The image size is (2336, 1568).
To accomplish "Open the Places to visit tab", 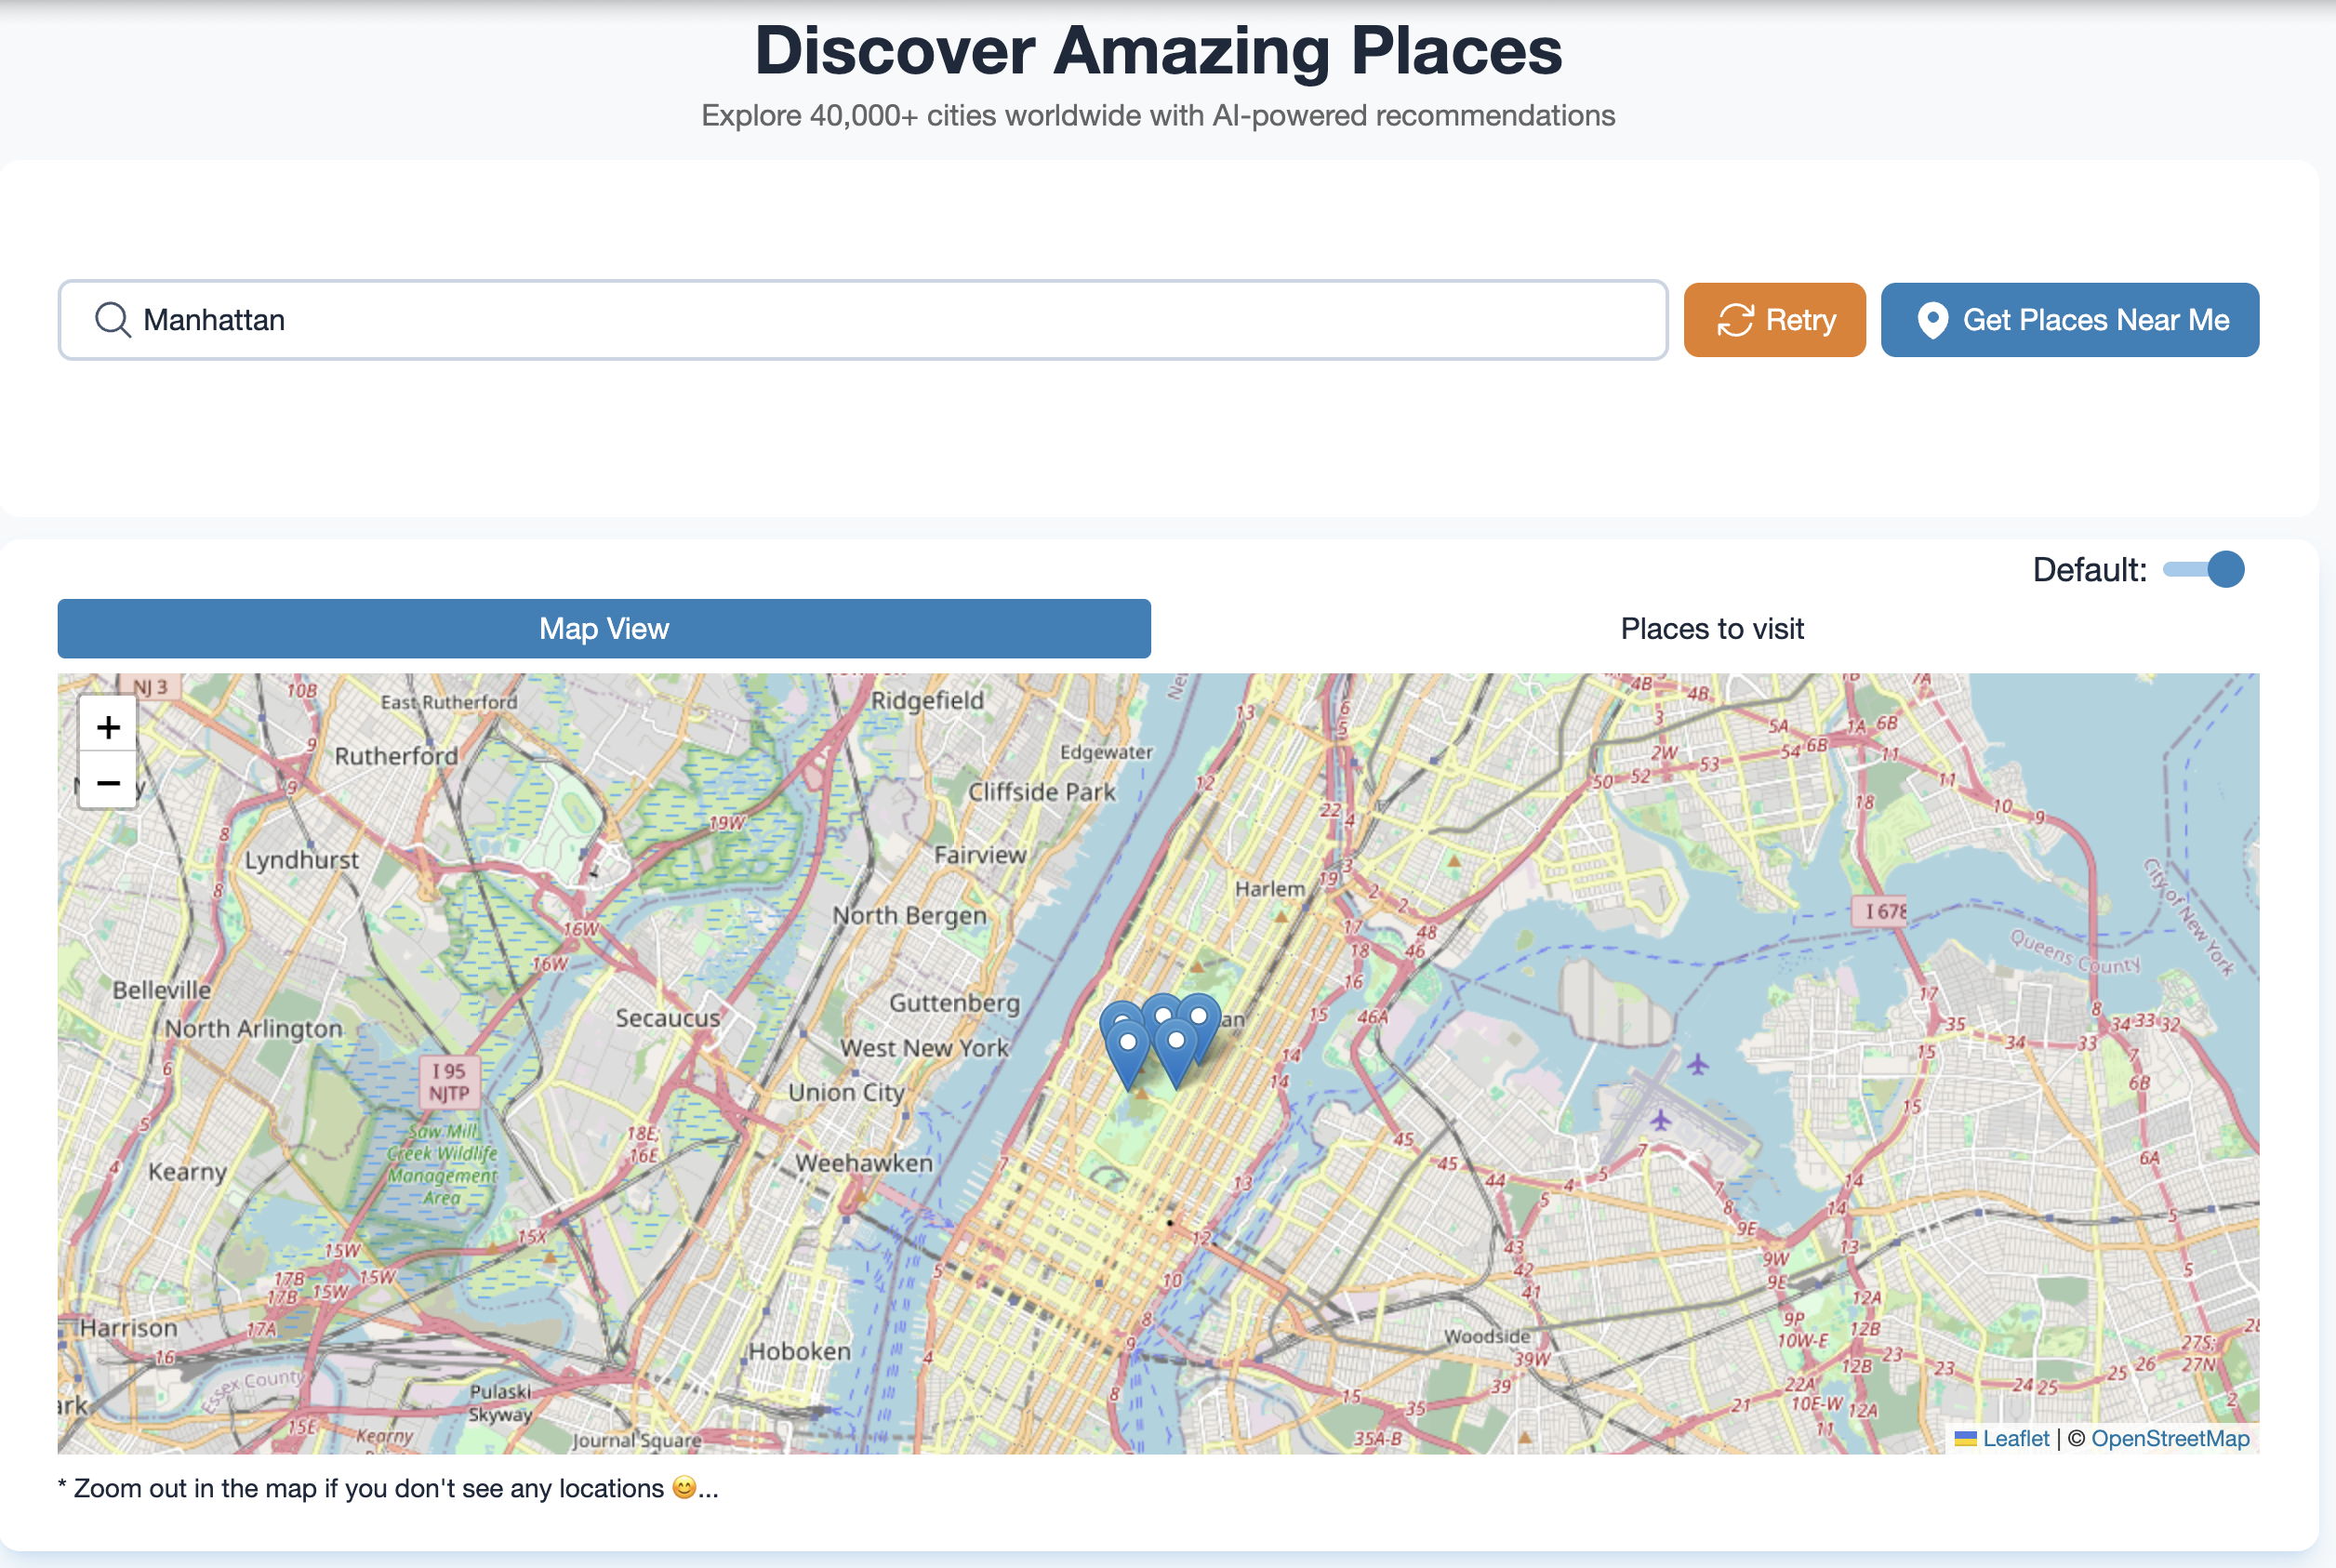I will click(x=1712, y=629).
